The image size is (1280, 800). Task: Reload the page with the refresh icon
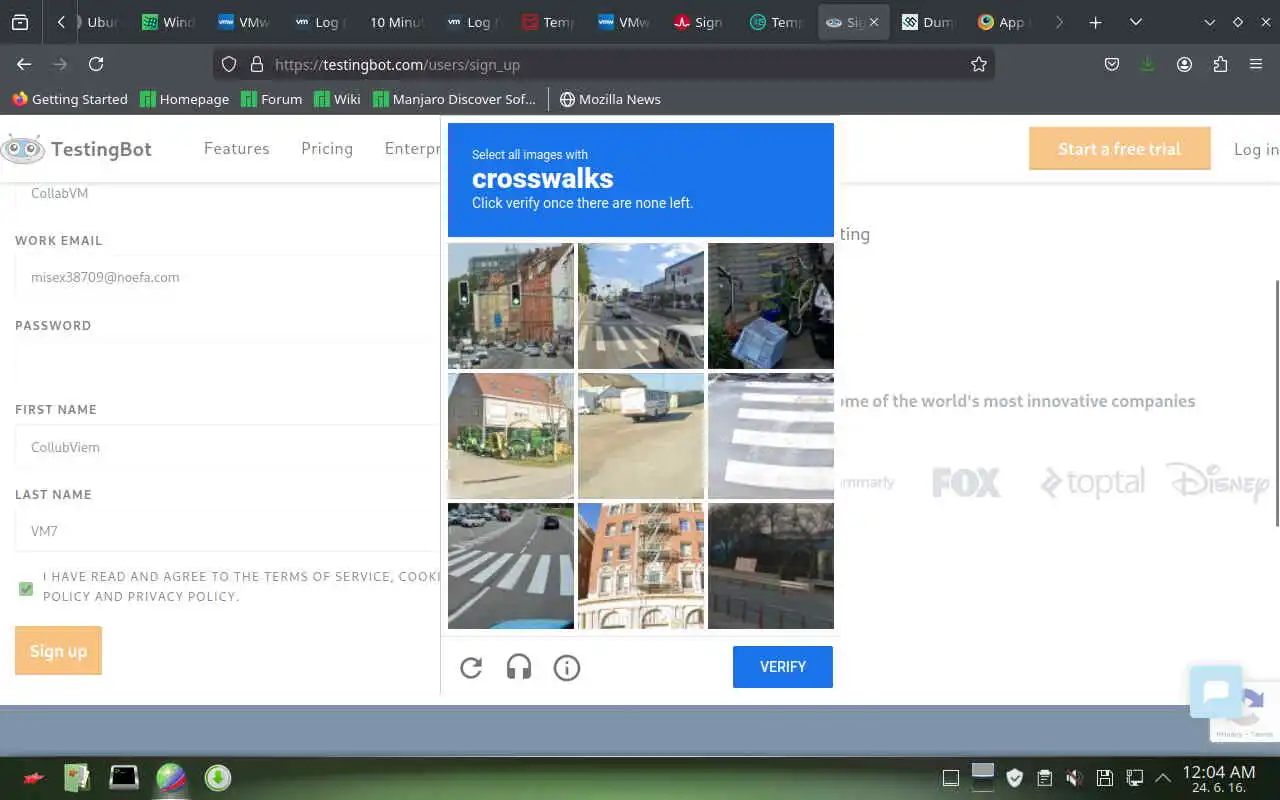[96, 64]
